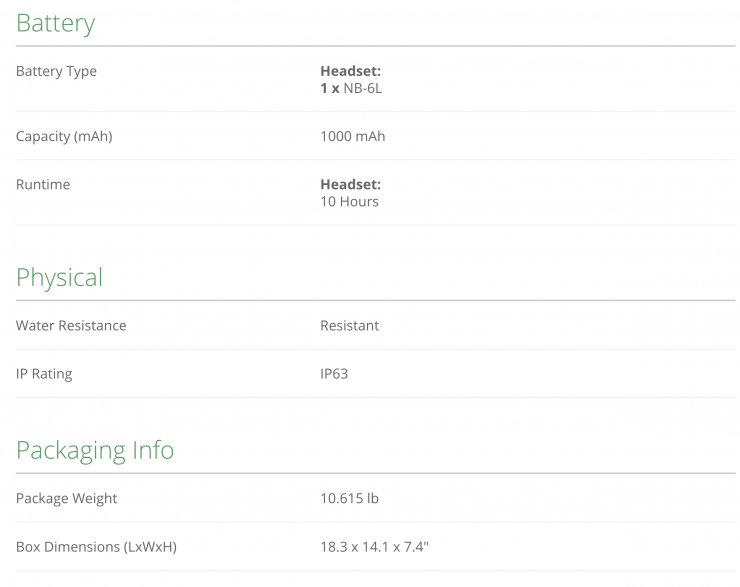
Task: Click the IP Rating row label
Action: pyautogui.click(x=44, y=374)
